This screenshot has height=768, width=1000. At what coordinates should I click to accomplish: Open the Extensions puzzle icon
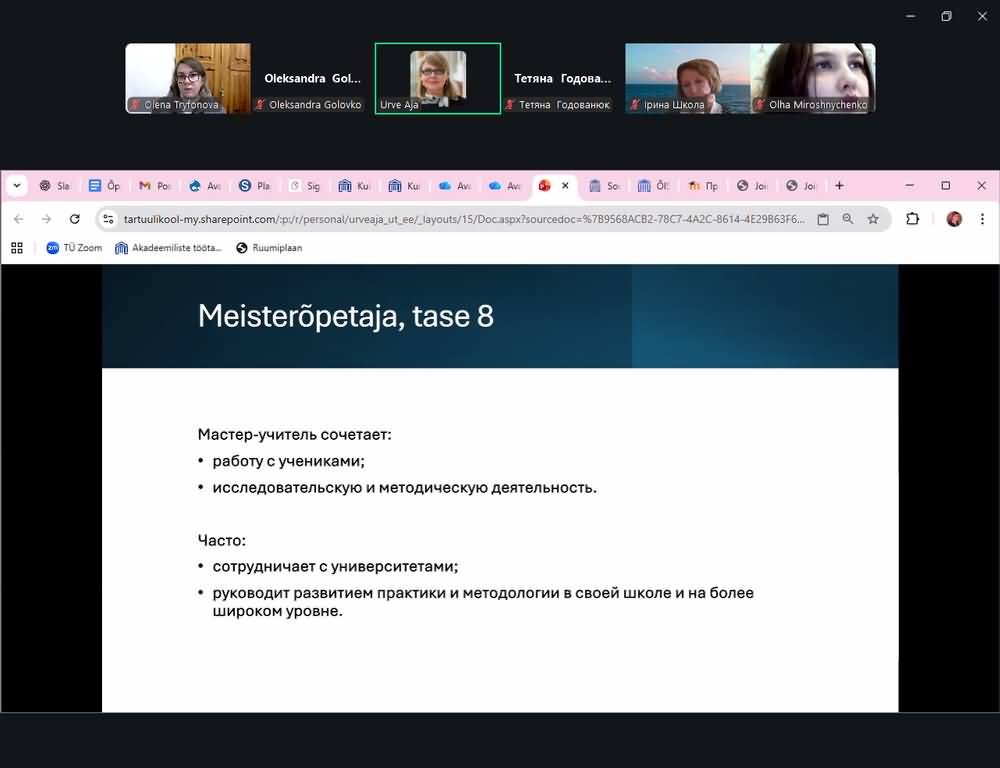(x=912, y=219)
